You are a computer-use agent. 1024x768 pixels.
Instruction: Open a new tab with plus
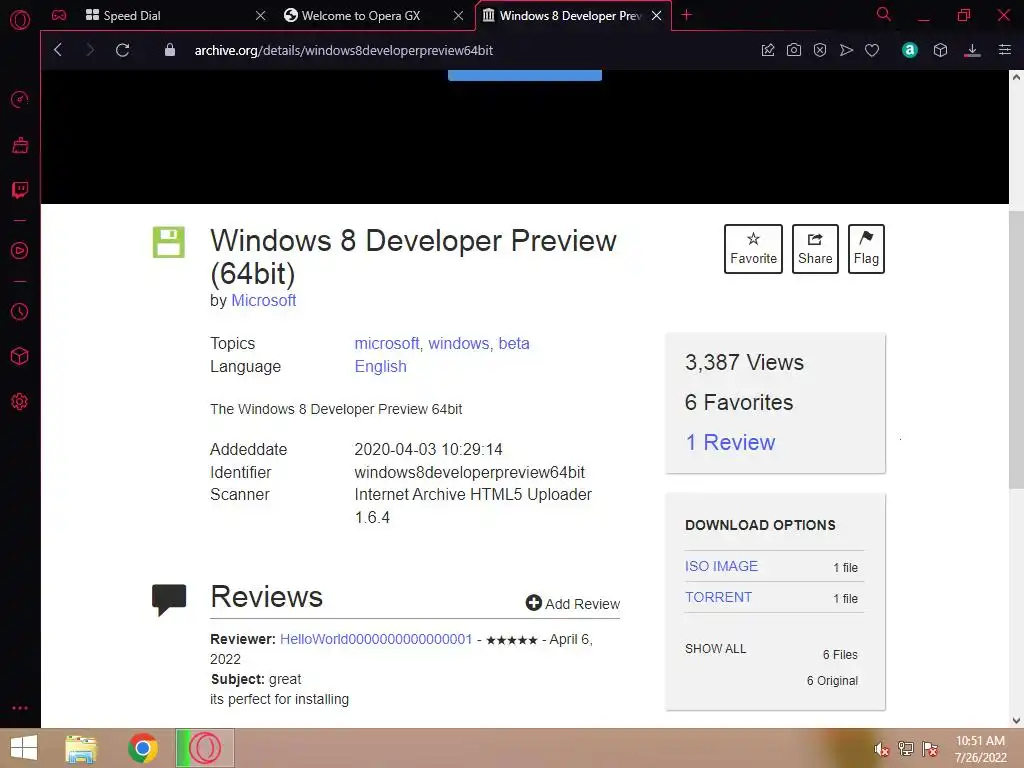[x=686, y=15]
